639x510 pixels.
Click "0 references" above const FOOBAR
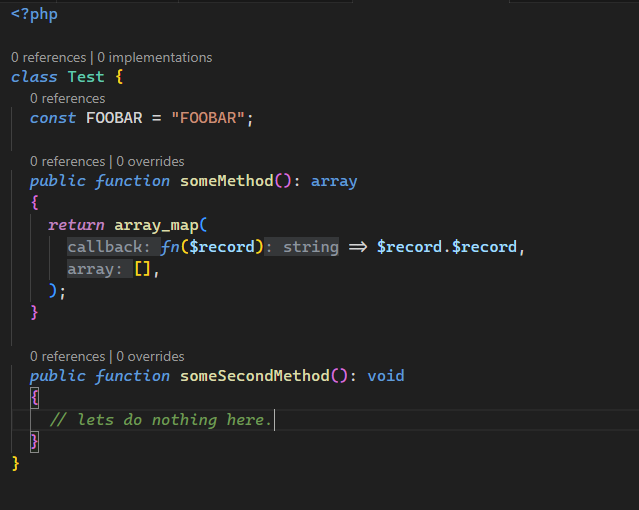pyautogui.click(x=67, y=98)
